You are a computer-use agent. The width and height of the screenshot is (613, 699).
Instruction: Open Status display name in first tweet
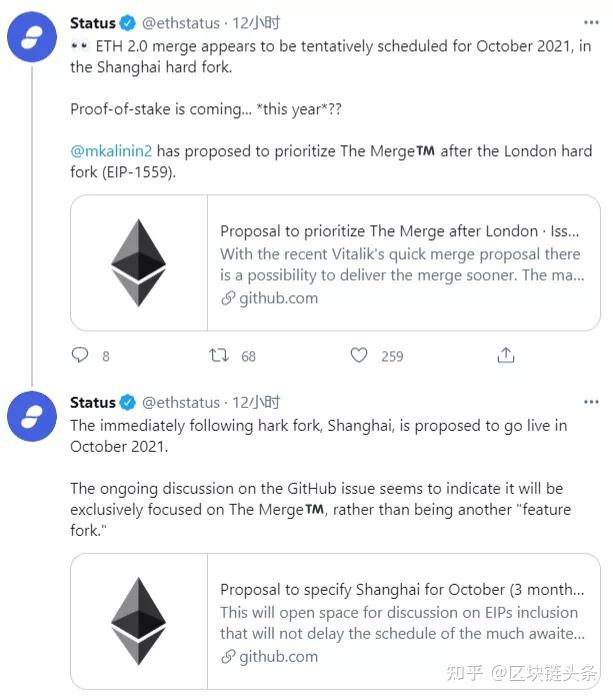click(x=92, y=23)
